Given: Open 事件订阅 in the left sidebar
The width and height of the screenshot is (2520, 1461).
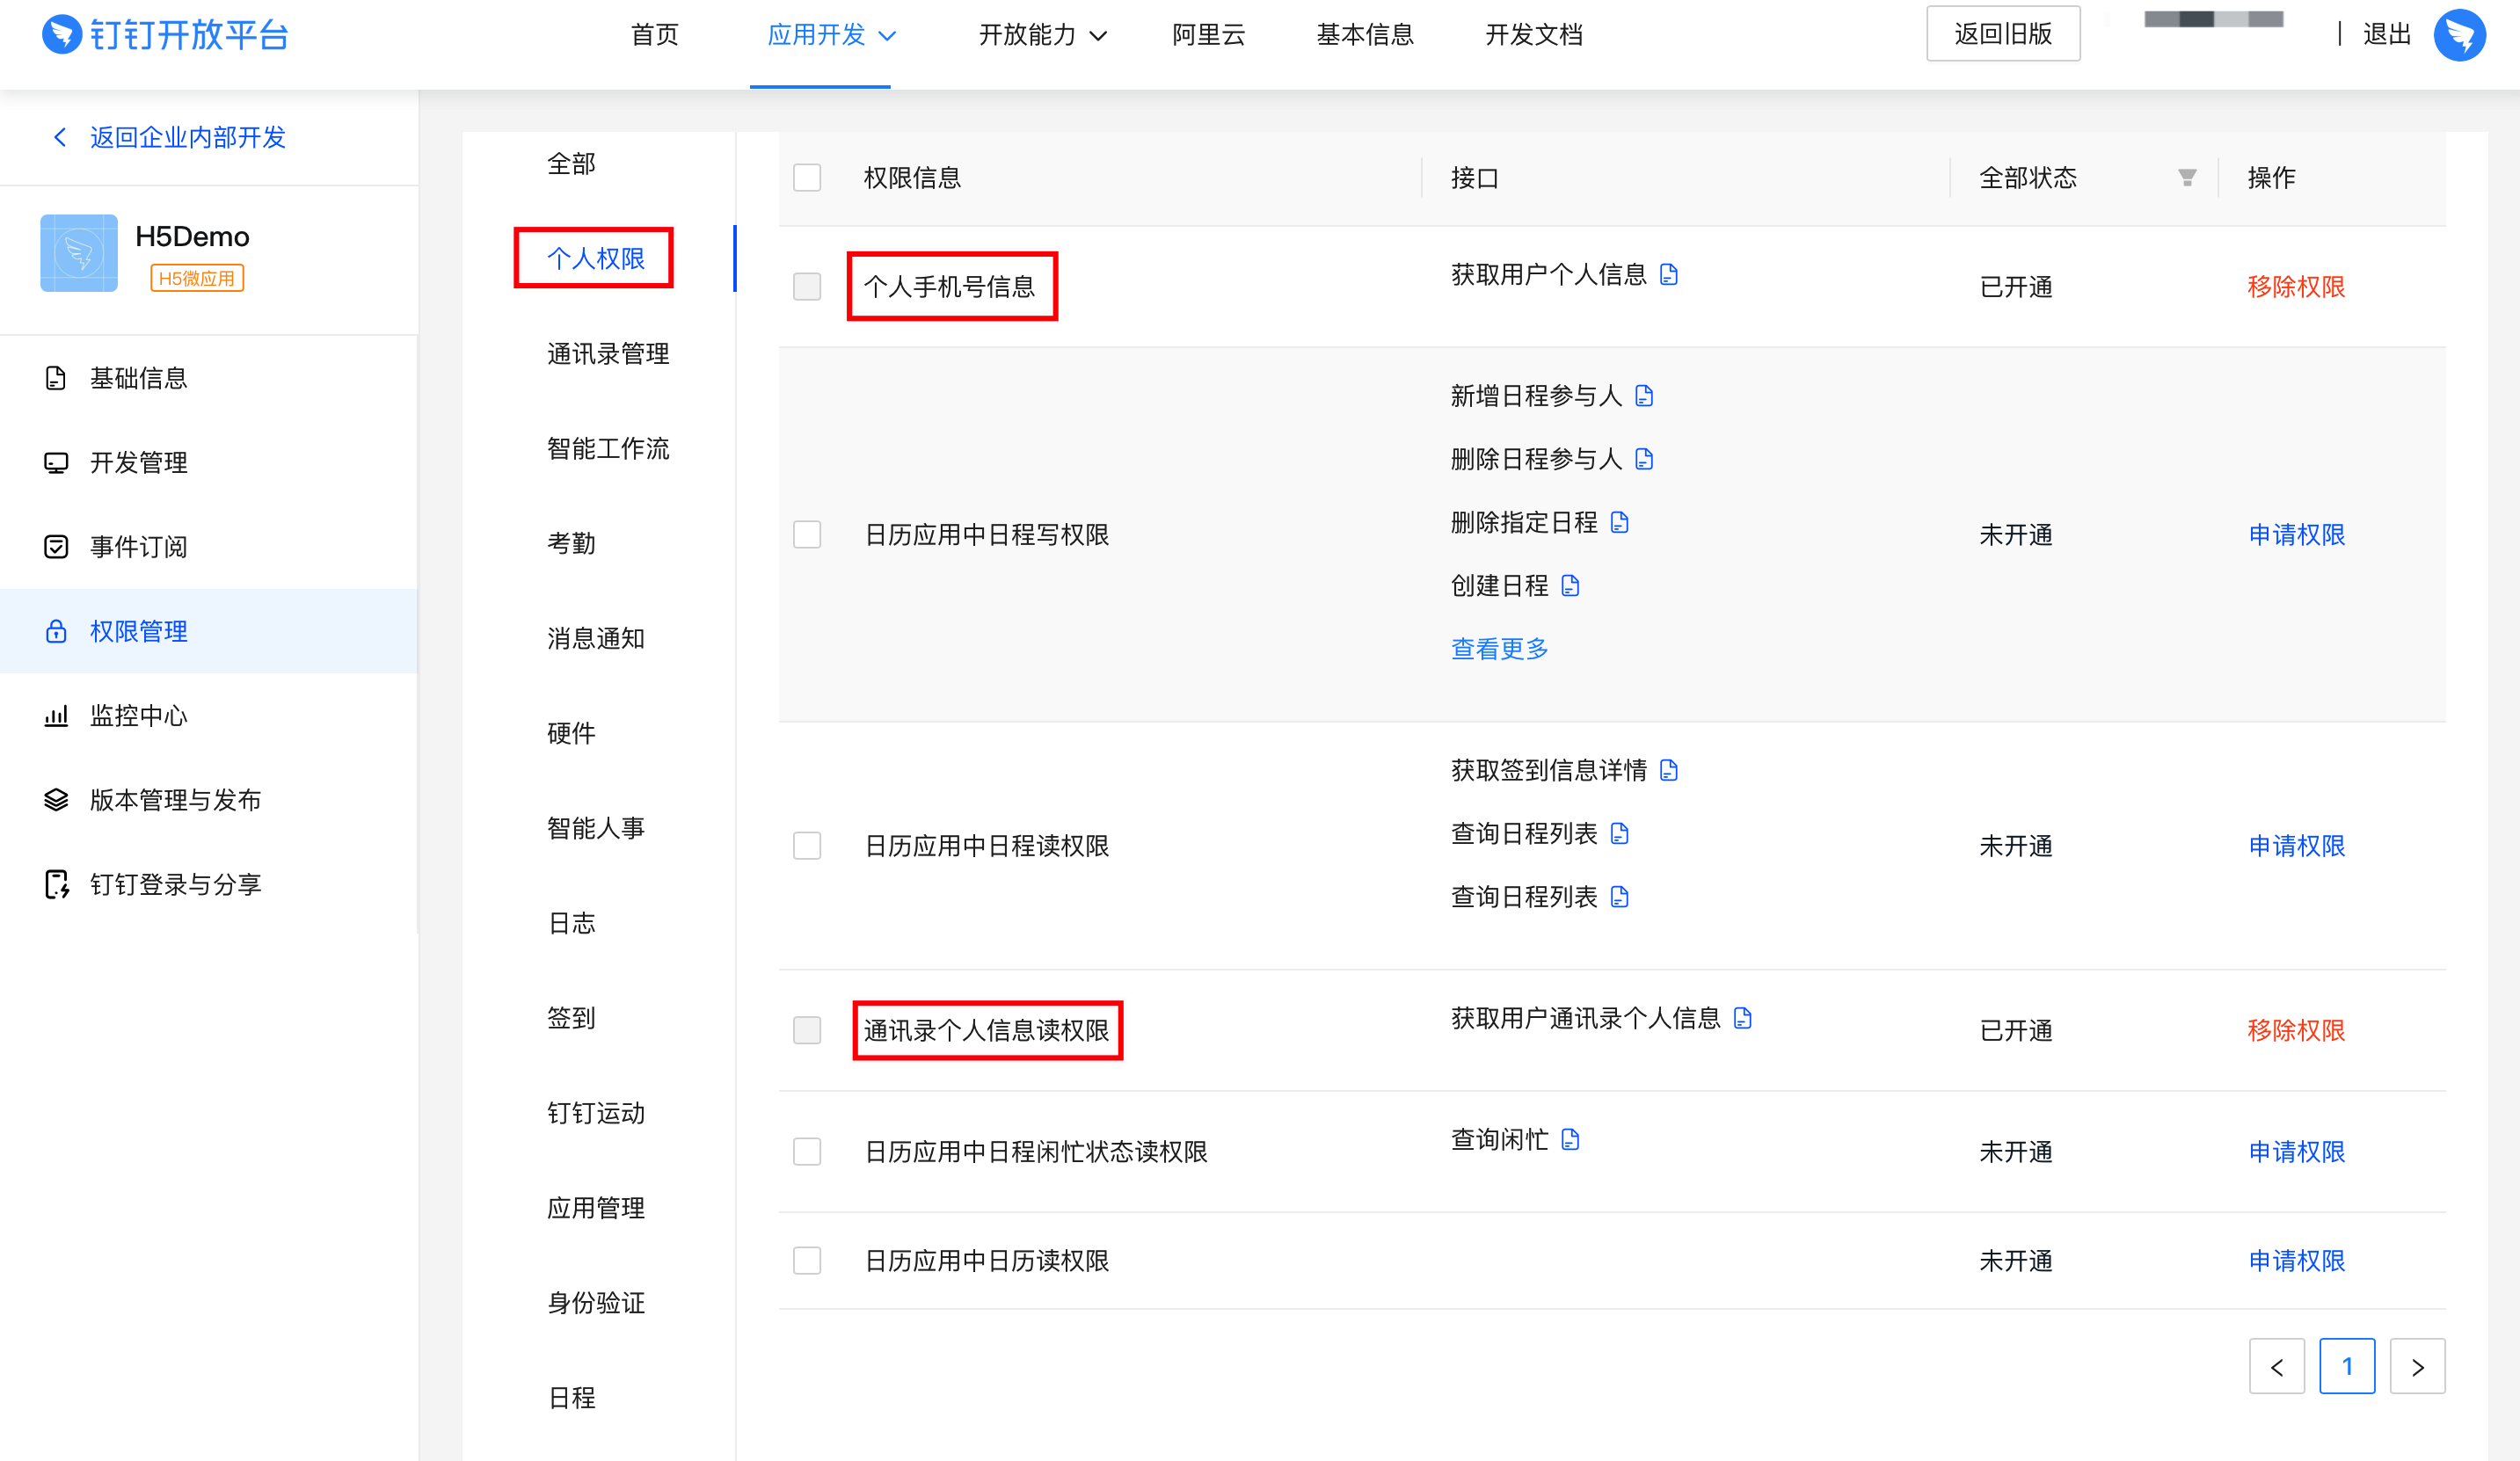Looking at the screenshot, I should (139, 546).
